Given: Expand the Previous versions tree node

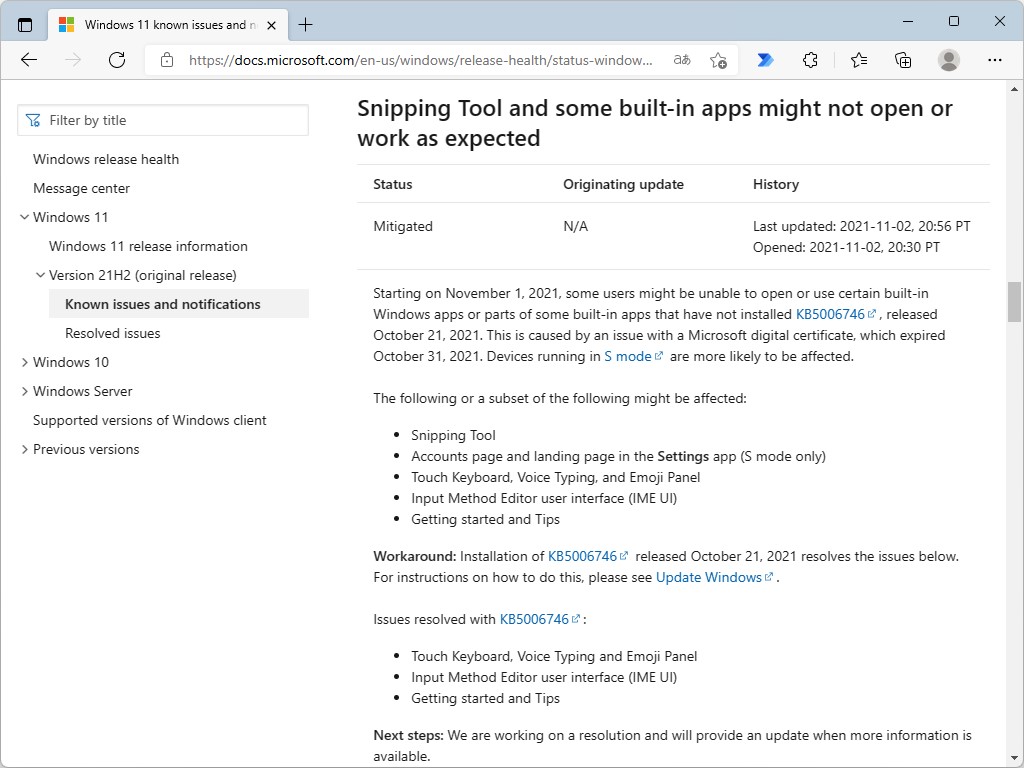Looking at the screenshot, I should [x=25, y=449].
